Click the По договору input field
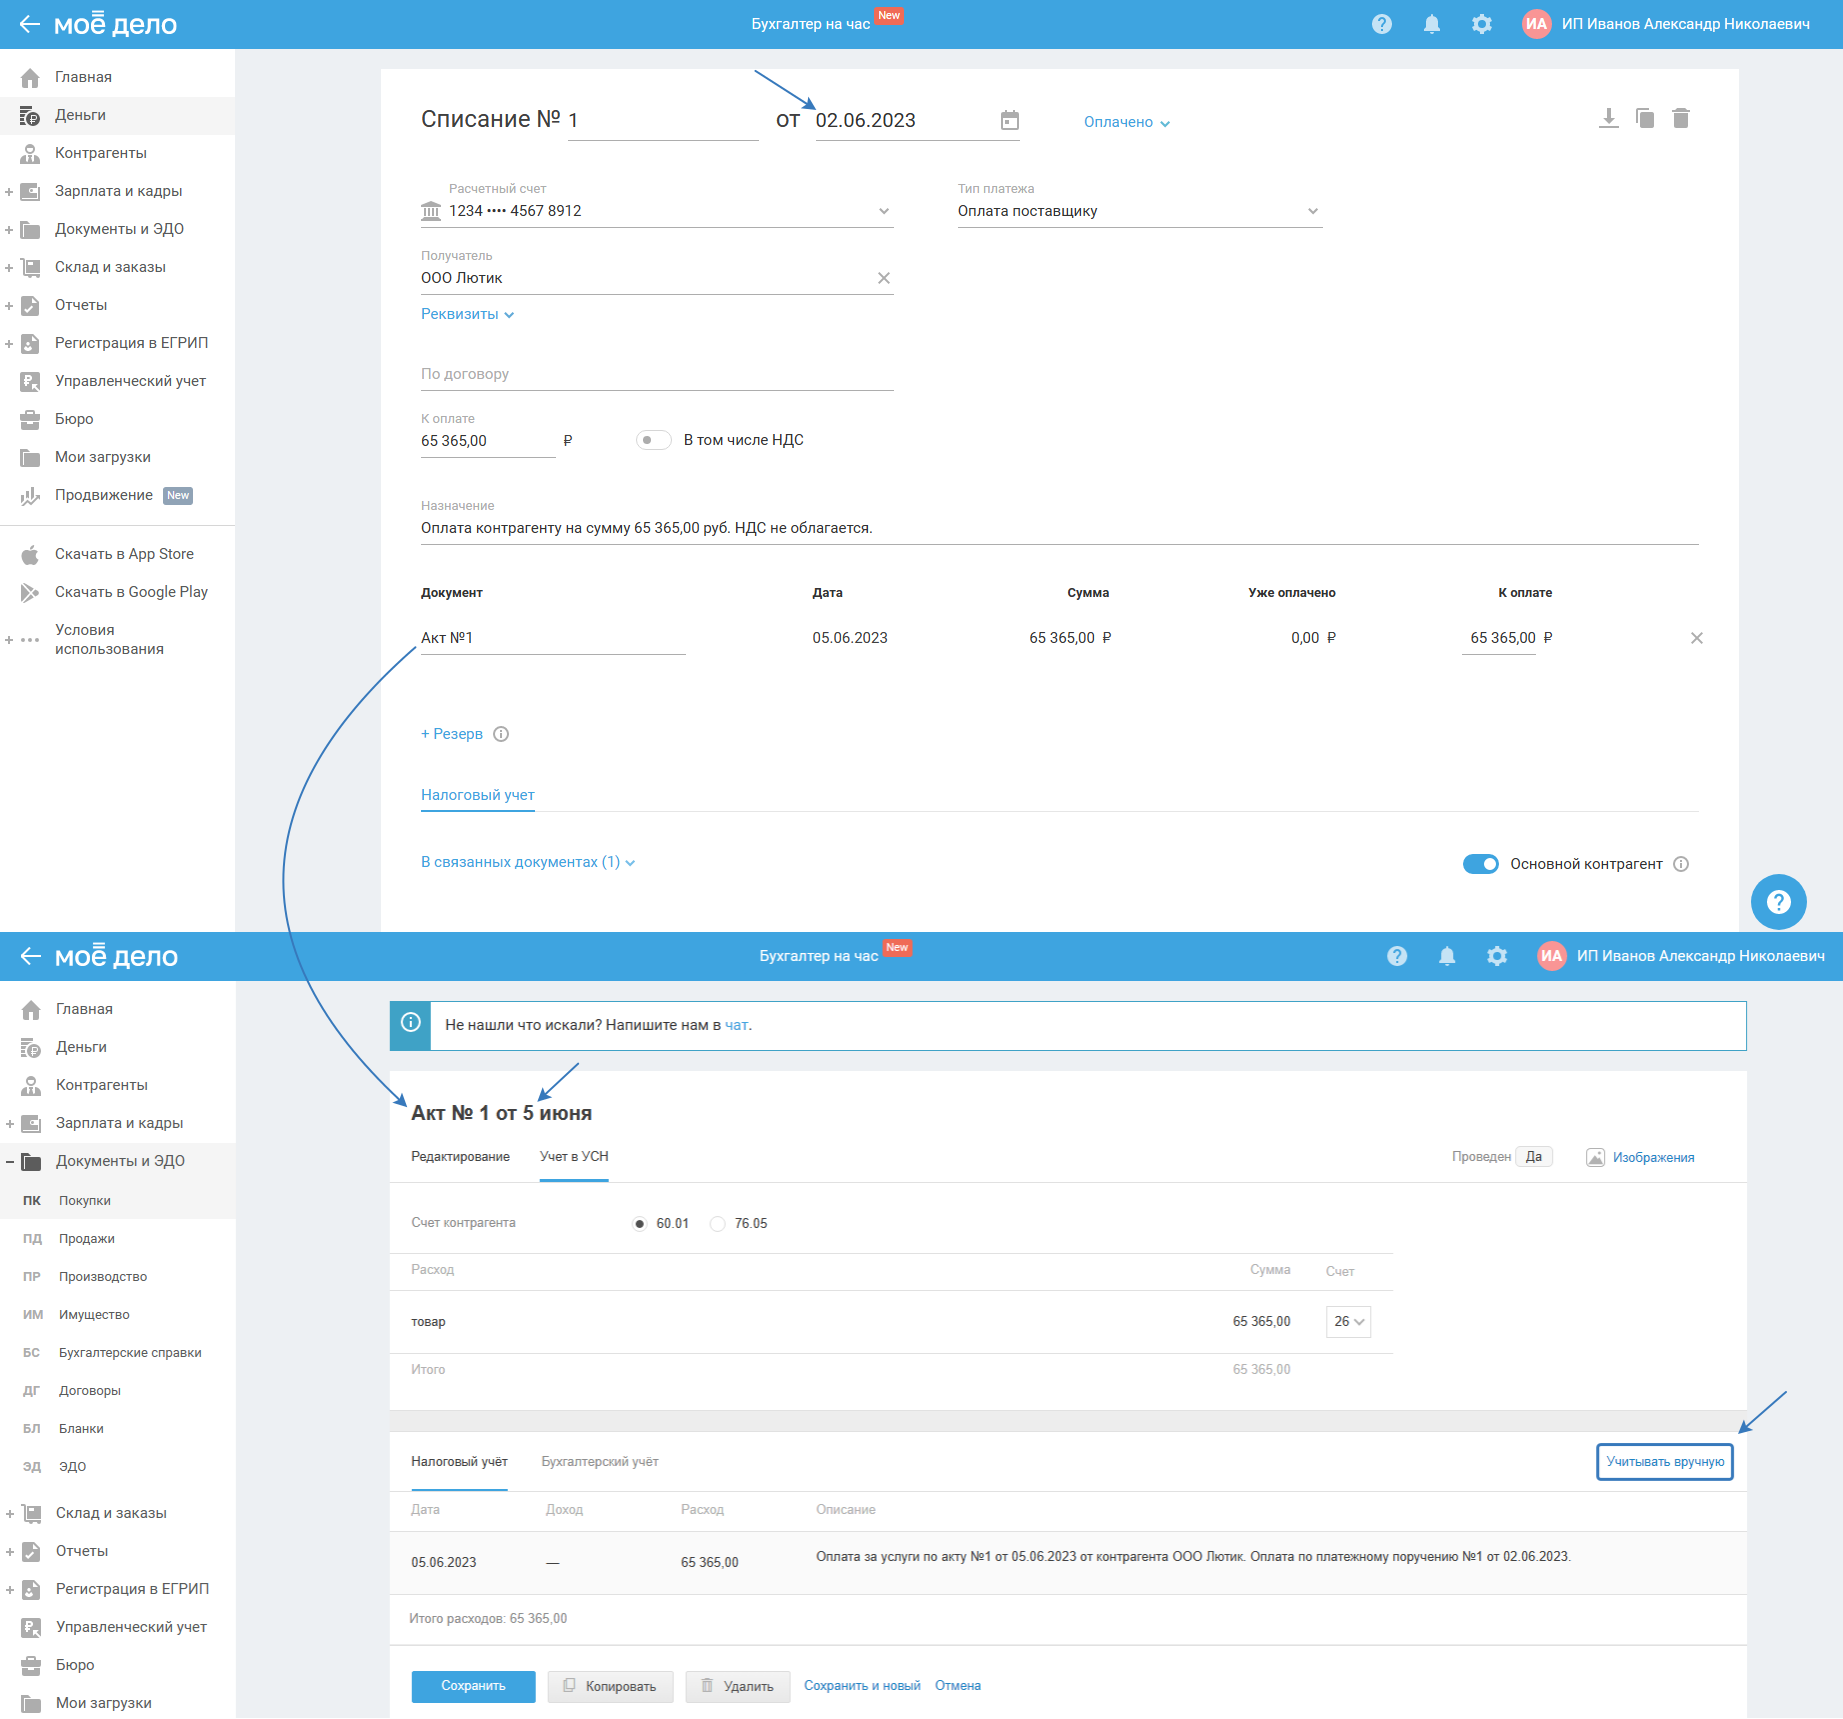 click(657, 375)
